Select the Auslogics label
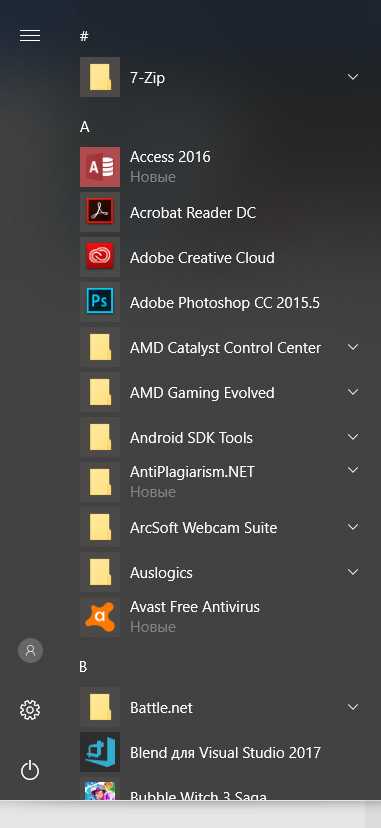Viewport: 381px width, 828px height. point(161,573)
